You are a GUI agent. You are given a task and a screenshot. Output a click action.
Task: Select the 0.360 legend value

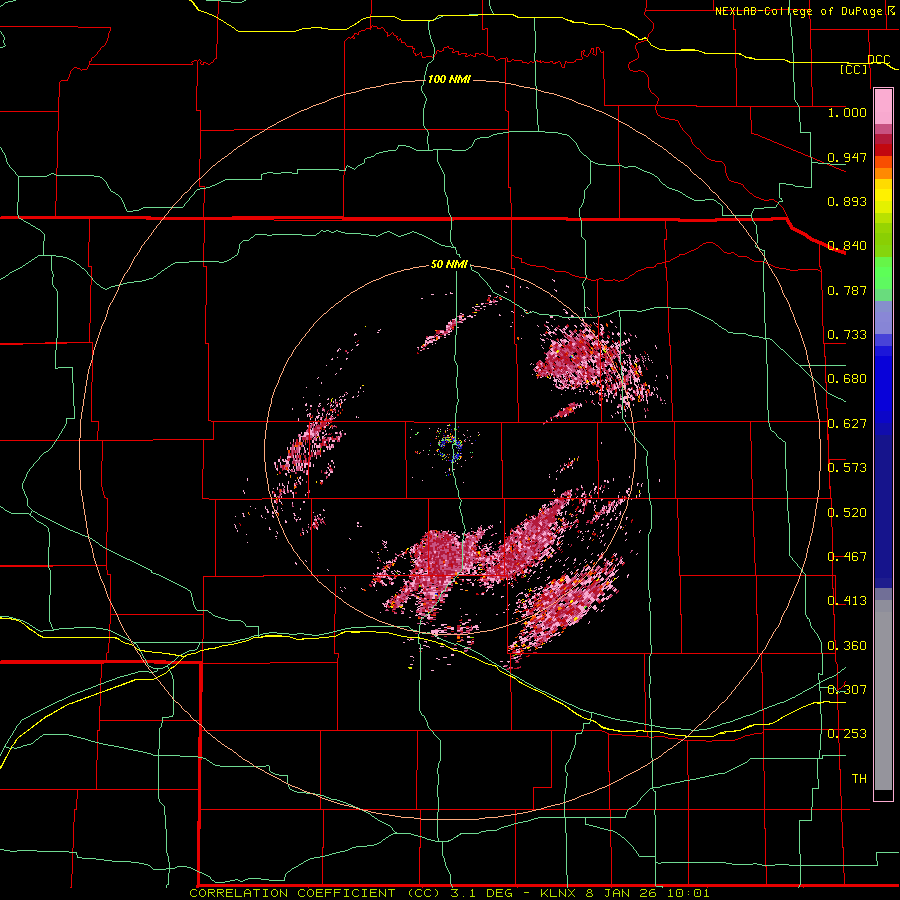[x=847, y=646]
